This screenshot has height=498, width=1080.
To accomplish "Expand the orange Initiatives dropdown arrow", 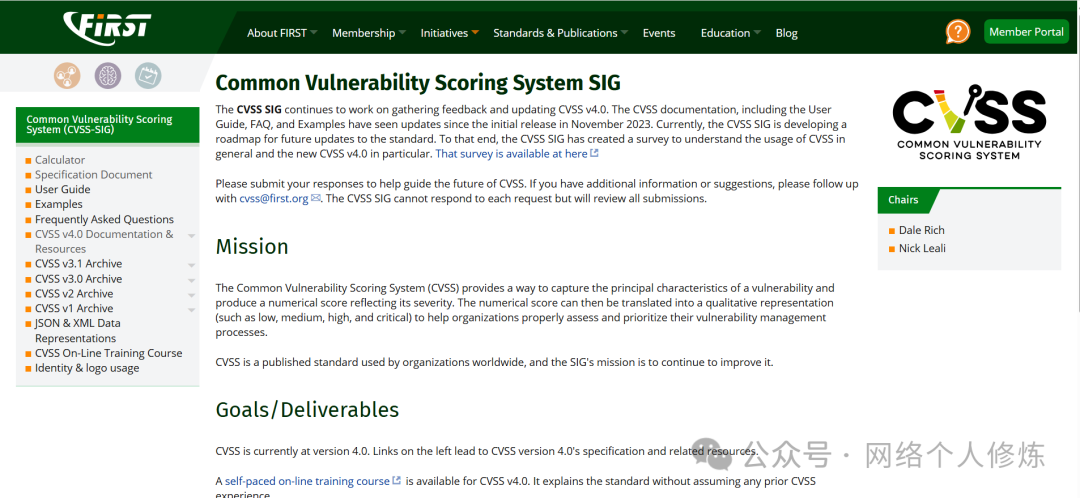I will [475, 32].
